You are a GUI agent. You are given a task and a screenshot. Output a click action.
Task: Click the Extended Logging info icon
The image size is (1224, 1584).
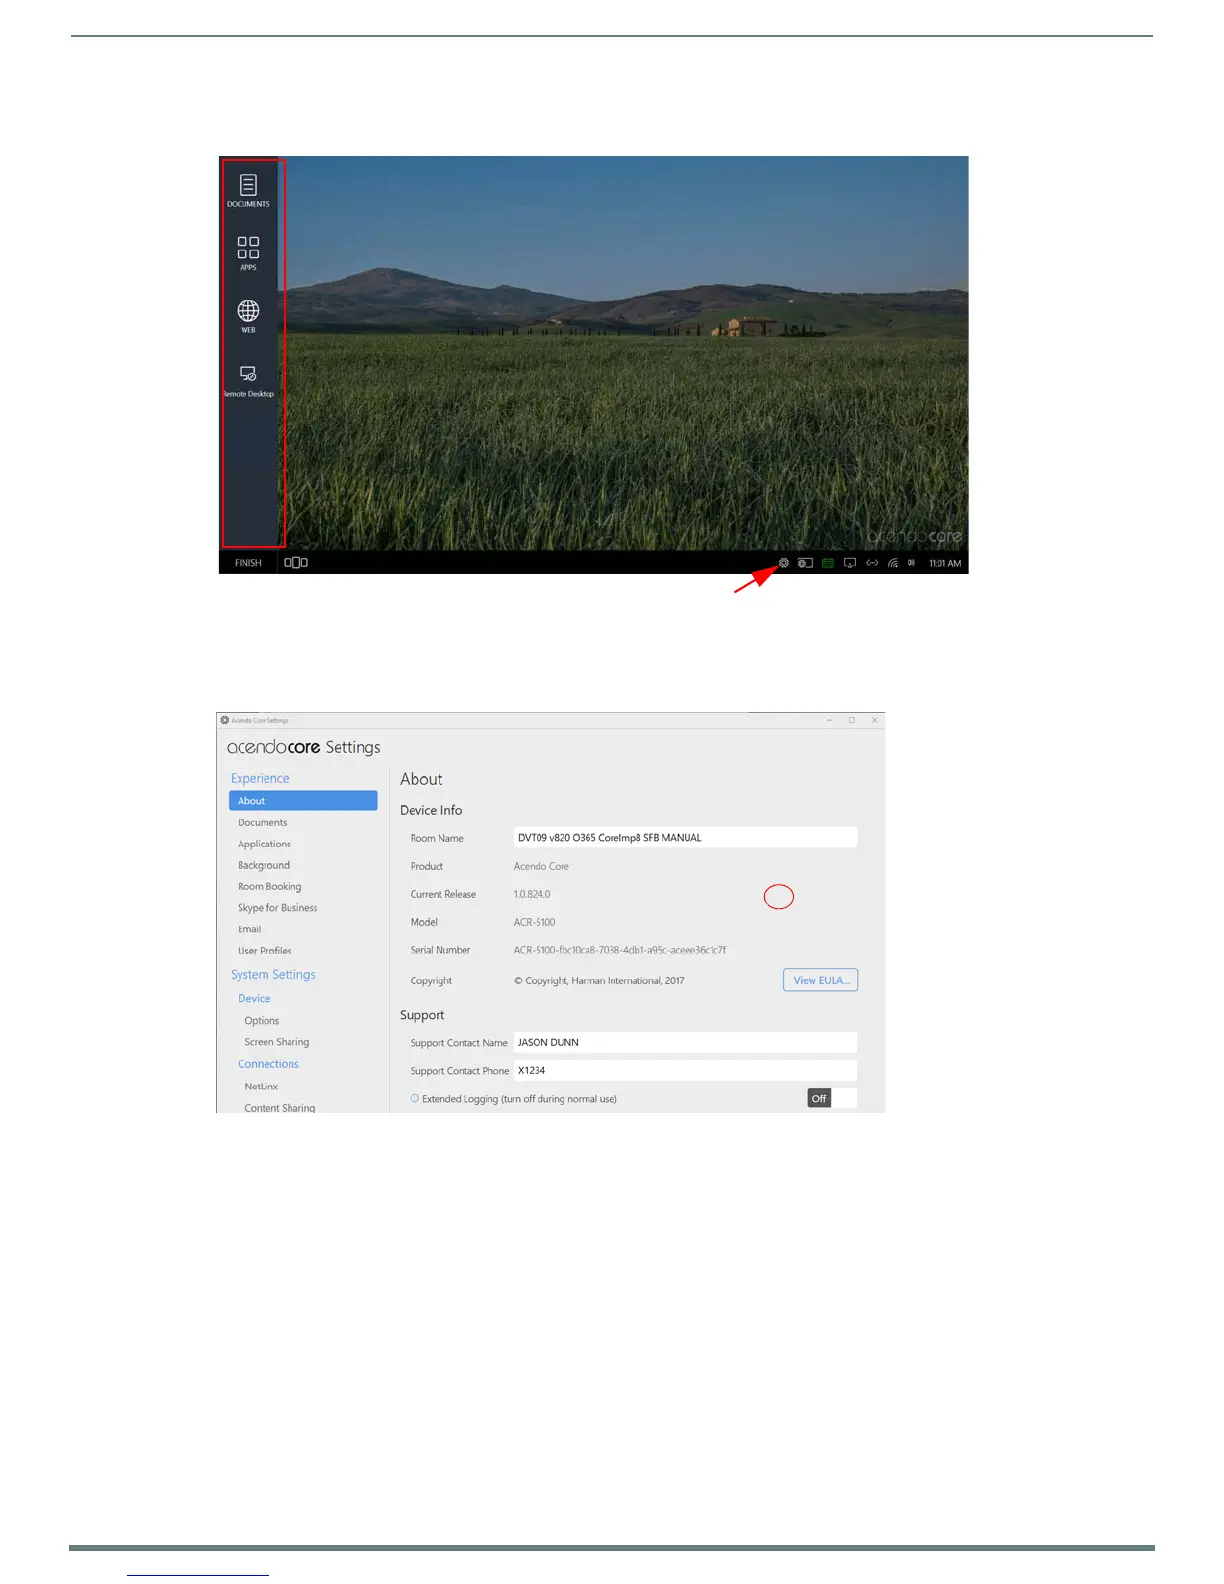click(415, 1099)
